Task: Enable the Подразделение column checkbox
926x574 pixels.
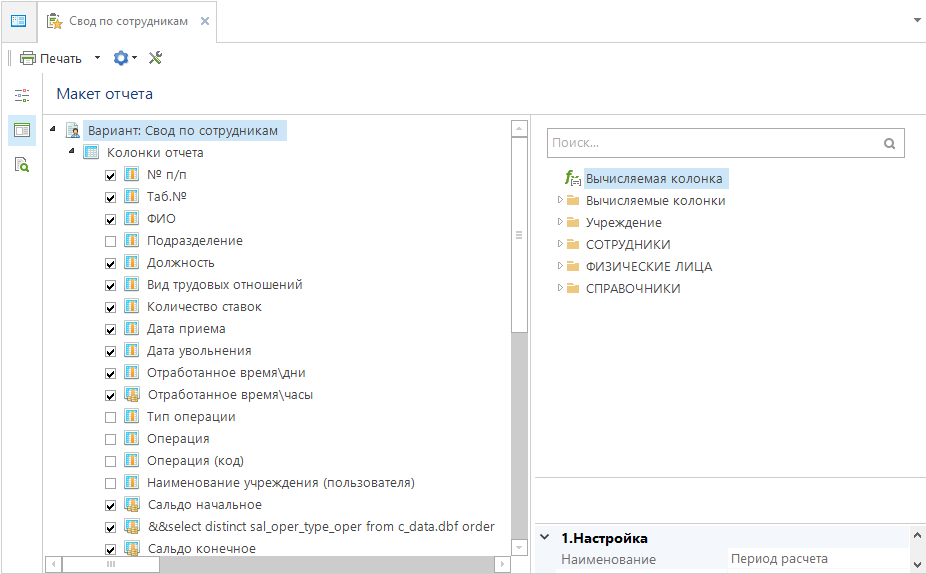Action: click(111, 241)
